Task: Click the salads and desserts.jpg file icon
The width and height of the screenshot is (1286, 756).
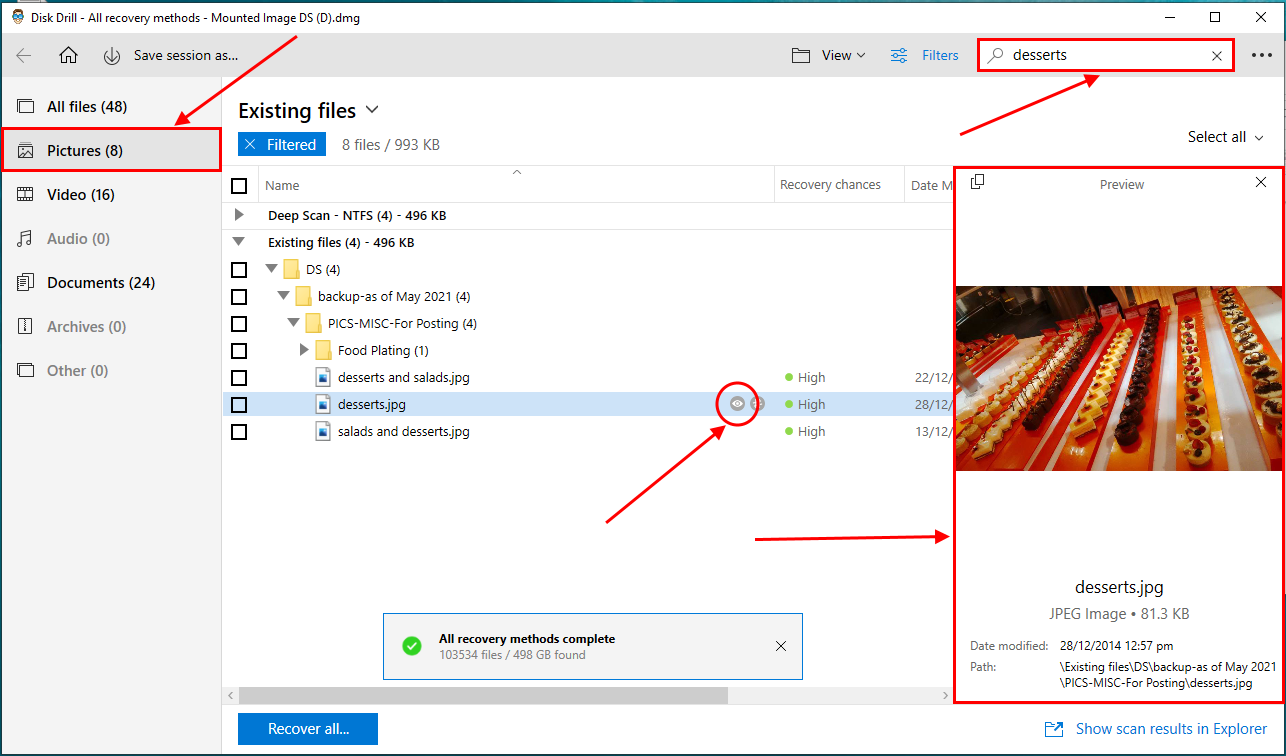Action: 323,431
